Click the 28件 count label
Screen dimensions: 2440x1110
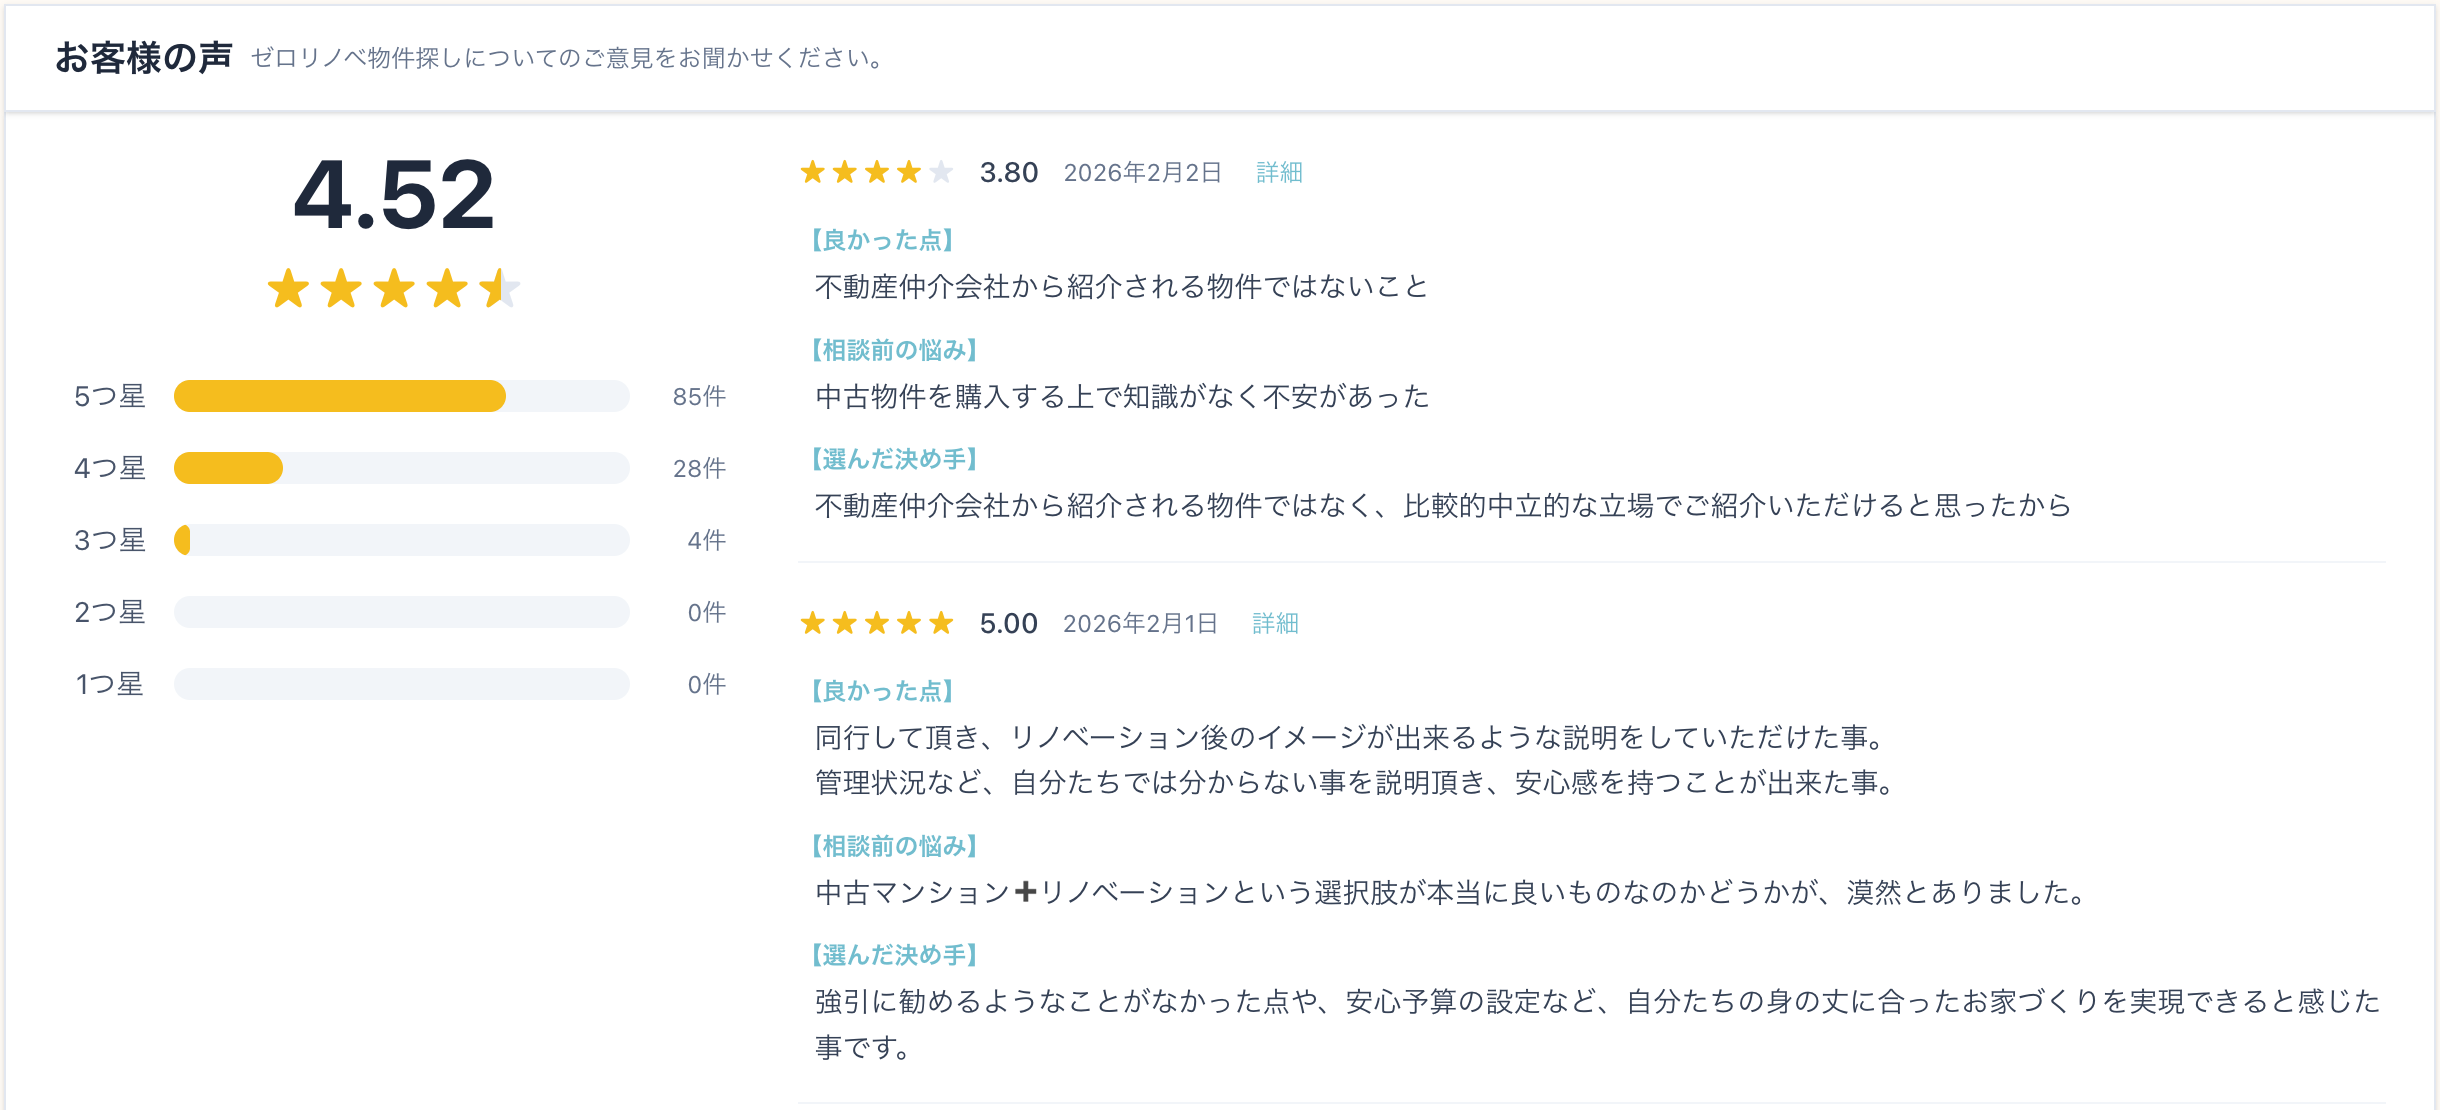pos(699,469)
